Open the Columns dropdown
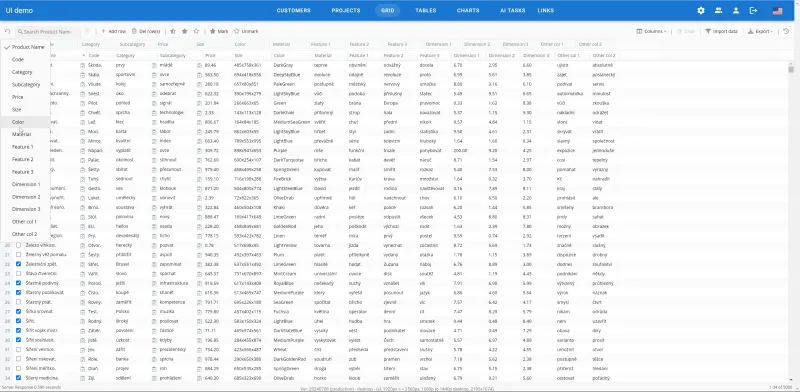This screenshot has width=800, height=392. (x=652, y=31)
